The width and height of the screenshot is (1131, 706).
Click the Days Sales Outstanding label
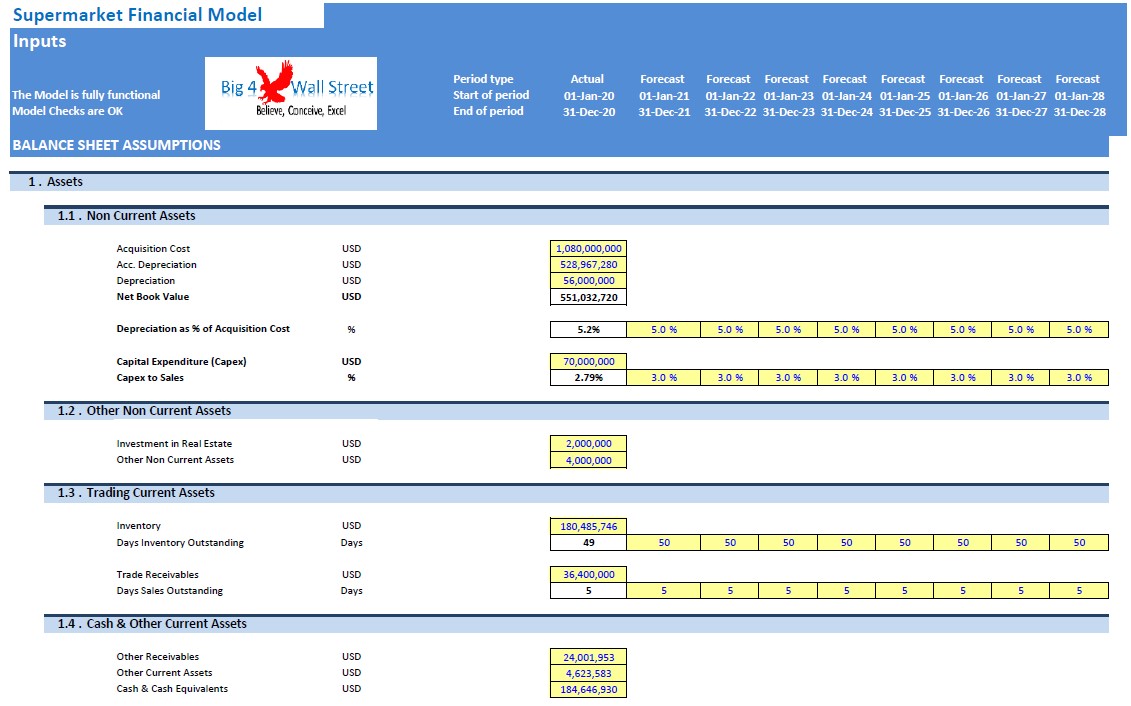pyautogui.click(x=170, y=591)
